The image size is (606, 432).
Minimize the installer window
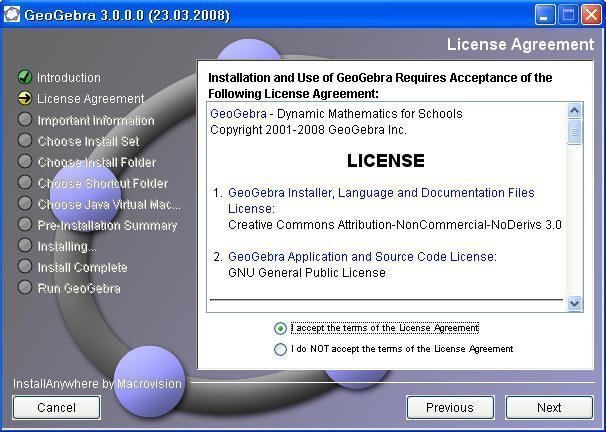545,15
